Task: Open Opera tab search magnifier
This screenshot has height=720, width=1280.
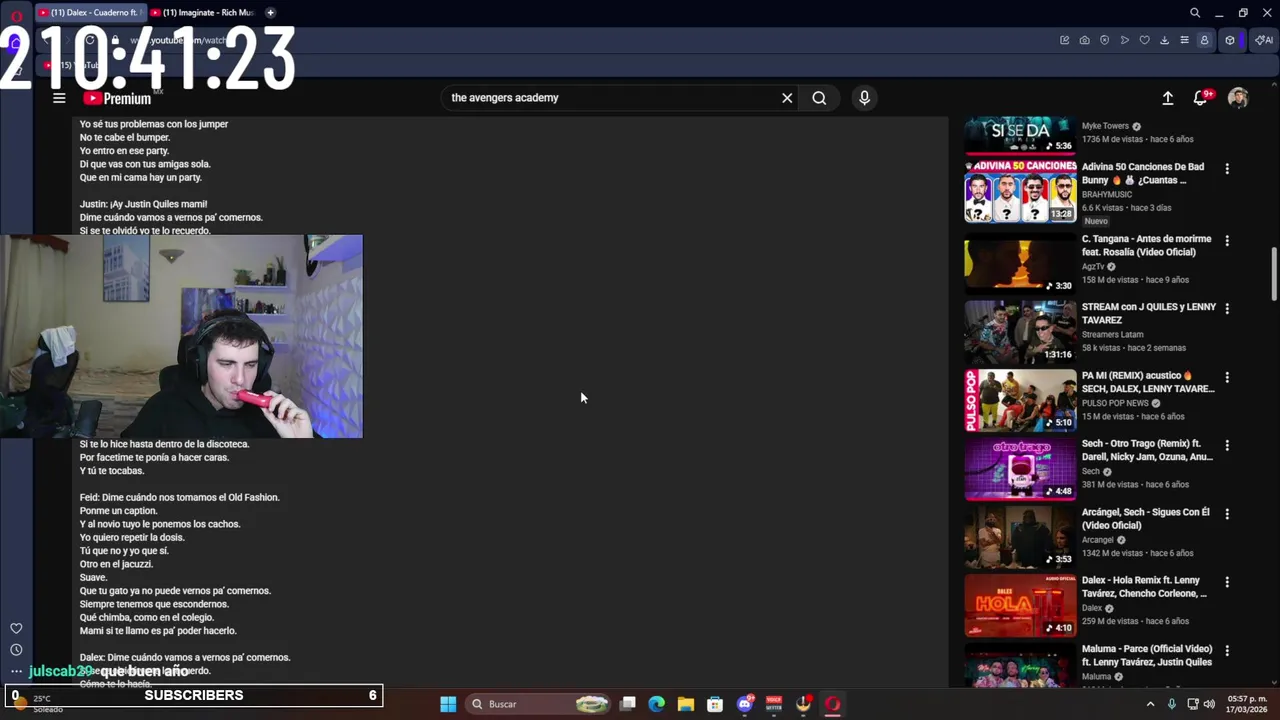Action: point(1194,13)
